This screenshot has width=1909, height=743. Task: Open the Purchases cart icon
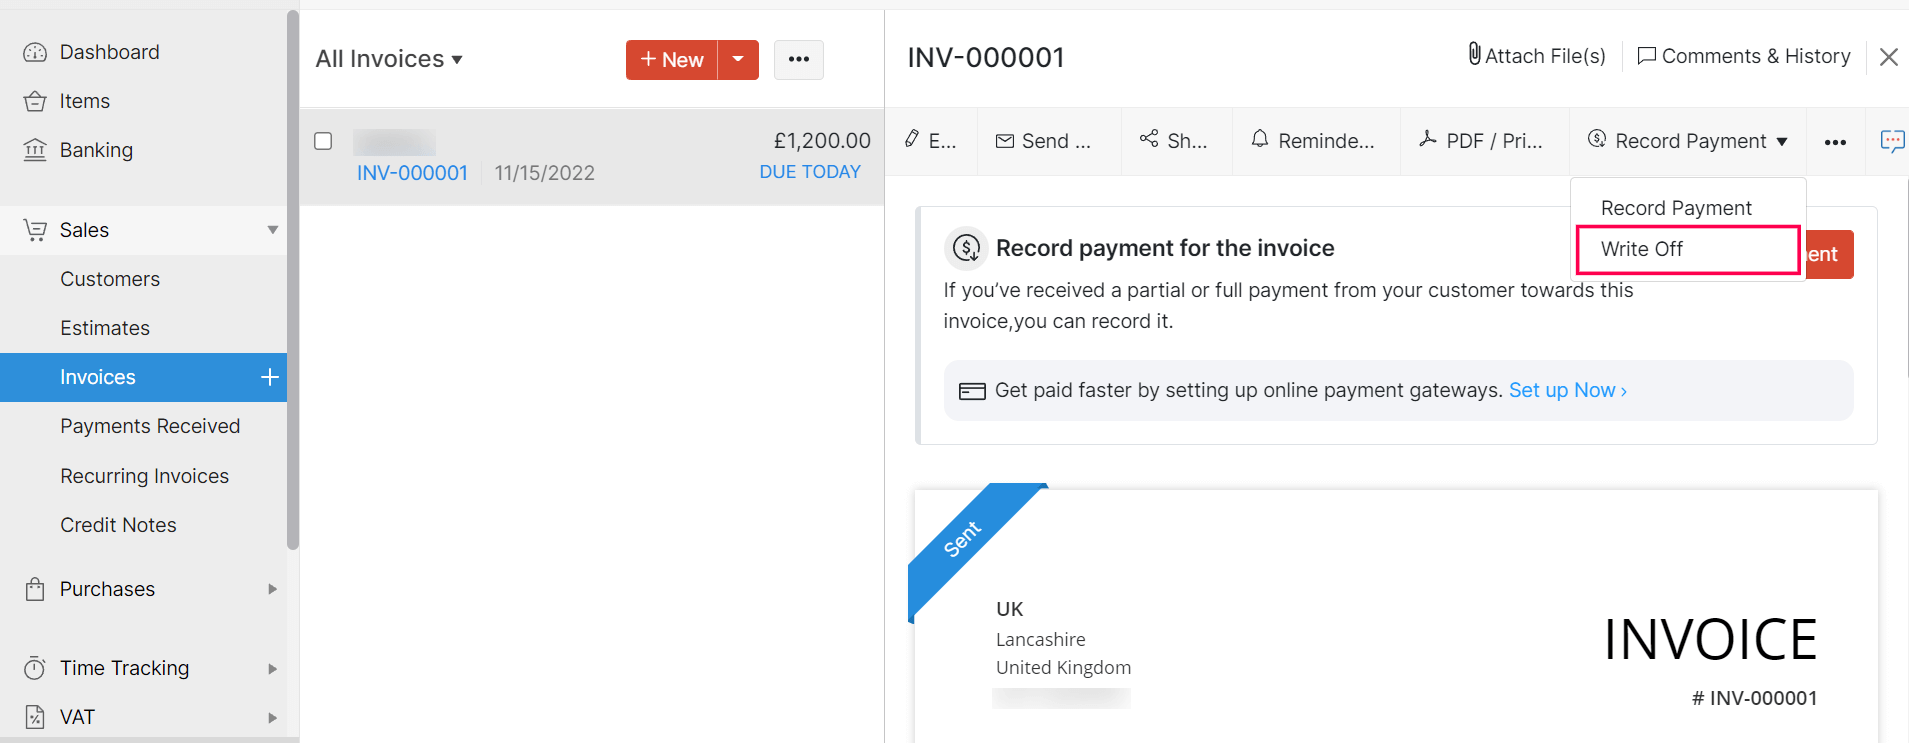(36, 589)
